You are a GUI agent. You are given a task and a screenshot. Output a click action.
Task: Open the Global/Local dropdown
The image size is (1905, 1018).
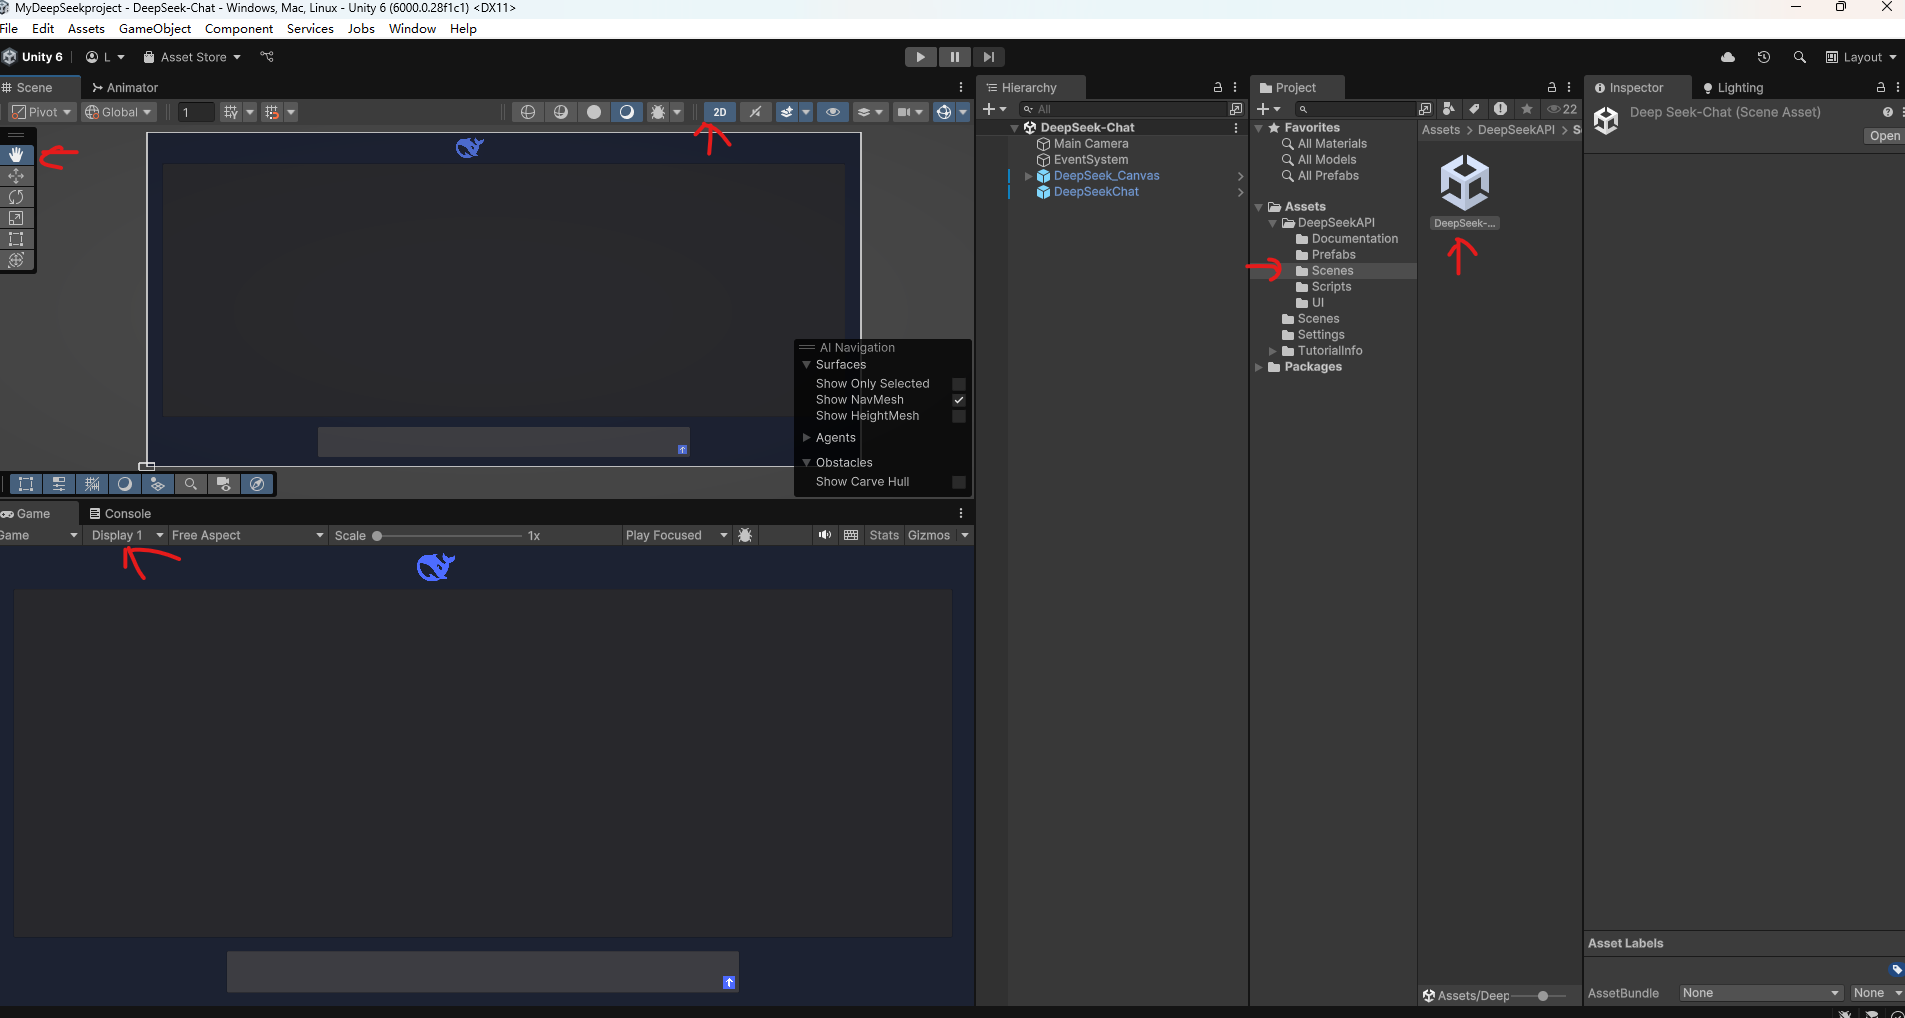point(118,112)
